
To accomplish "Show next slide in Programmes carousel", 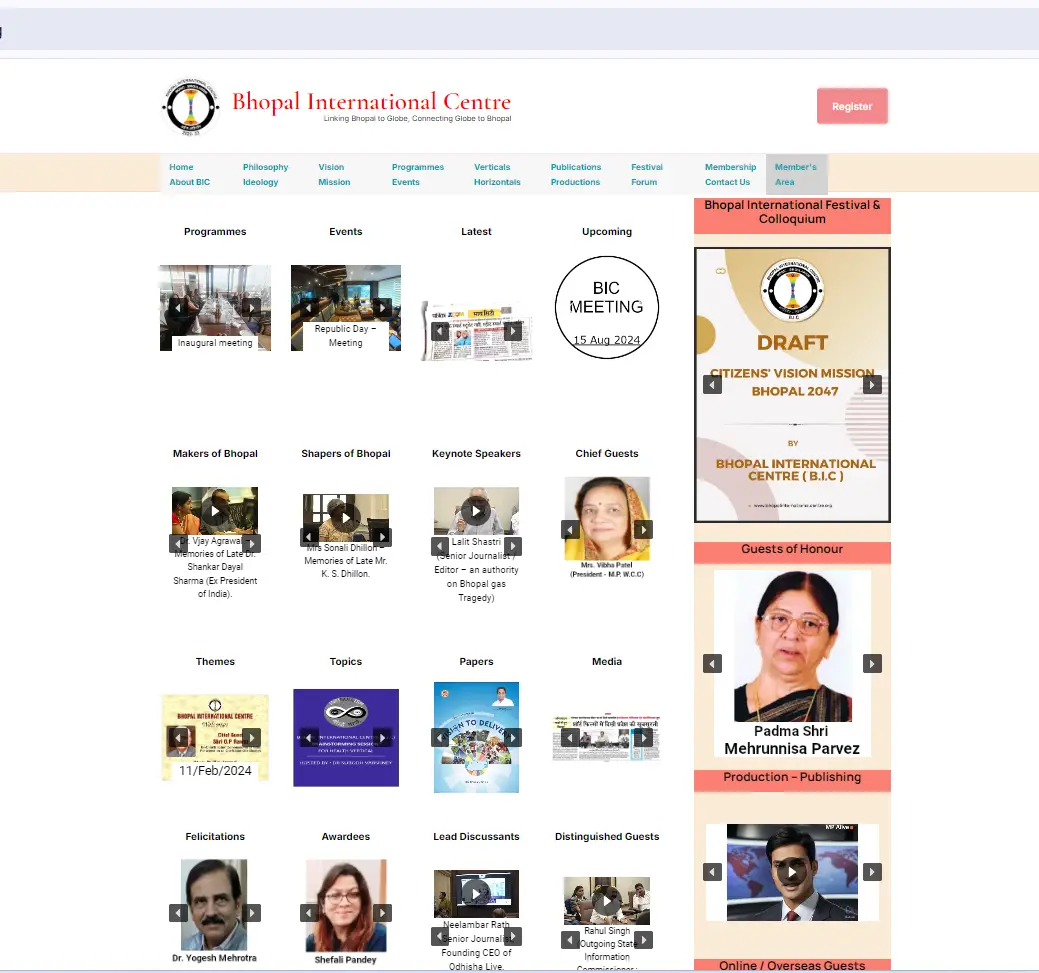I will (x=251, y=307).
